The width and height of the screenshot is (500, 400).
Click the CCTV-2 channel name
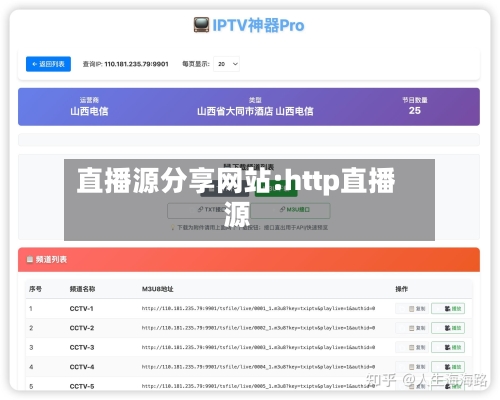[82, 328]
